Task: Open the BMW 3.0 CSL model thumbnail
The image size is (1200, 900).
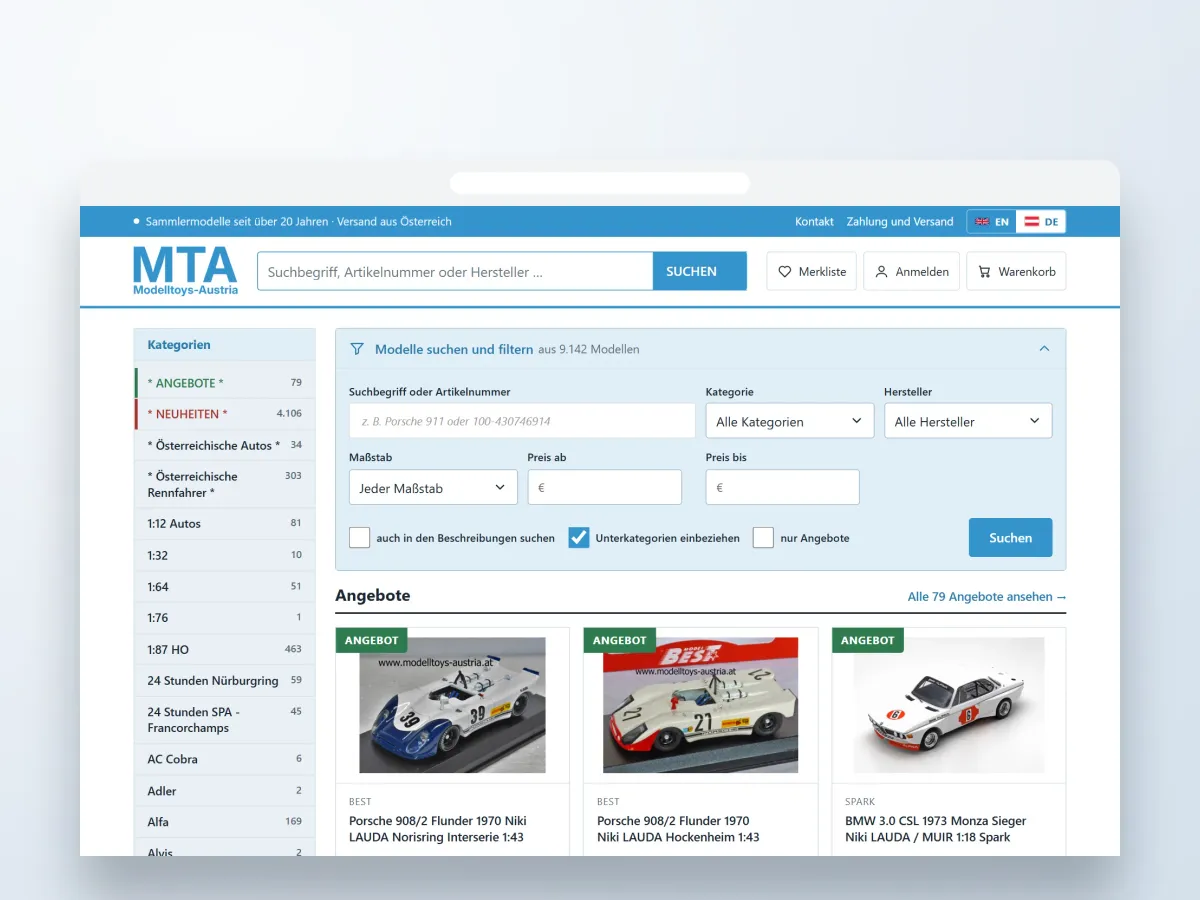Action: pos(949,705)
